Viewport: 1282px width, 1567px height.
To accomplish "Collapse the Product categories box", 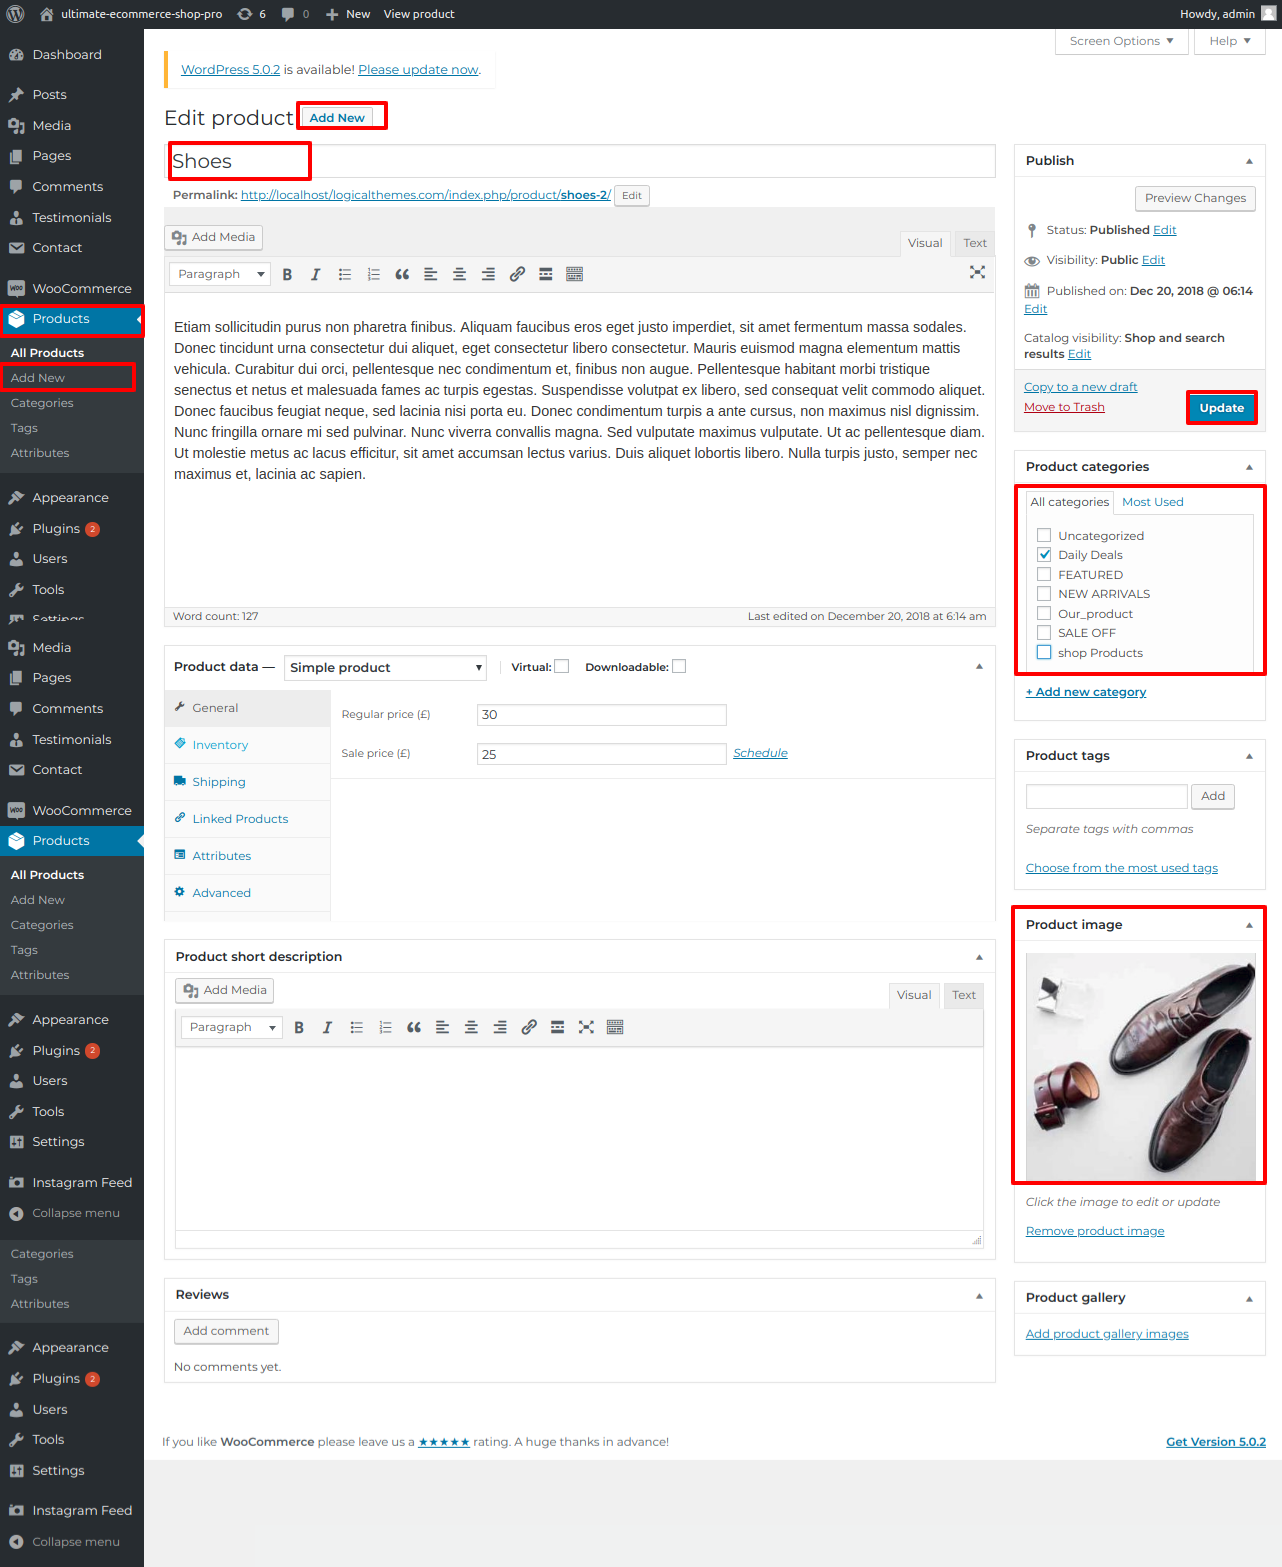I will click(x=1249, y=467).
